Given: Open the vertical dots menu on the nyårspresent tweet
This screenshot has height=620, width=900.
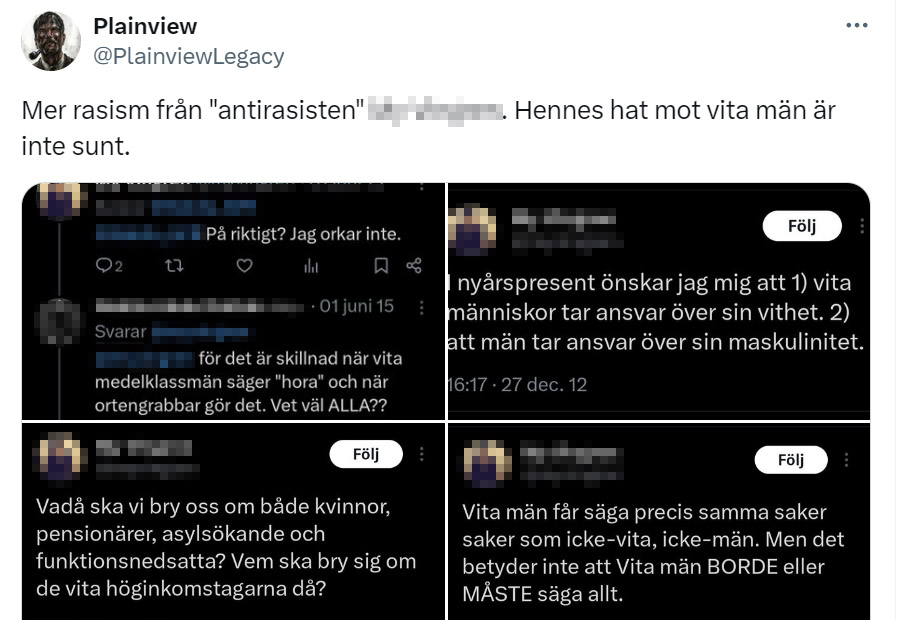Looking at the screenshot, I should (862, 226).
